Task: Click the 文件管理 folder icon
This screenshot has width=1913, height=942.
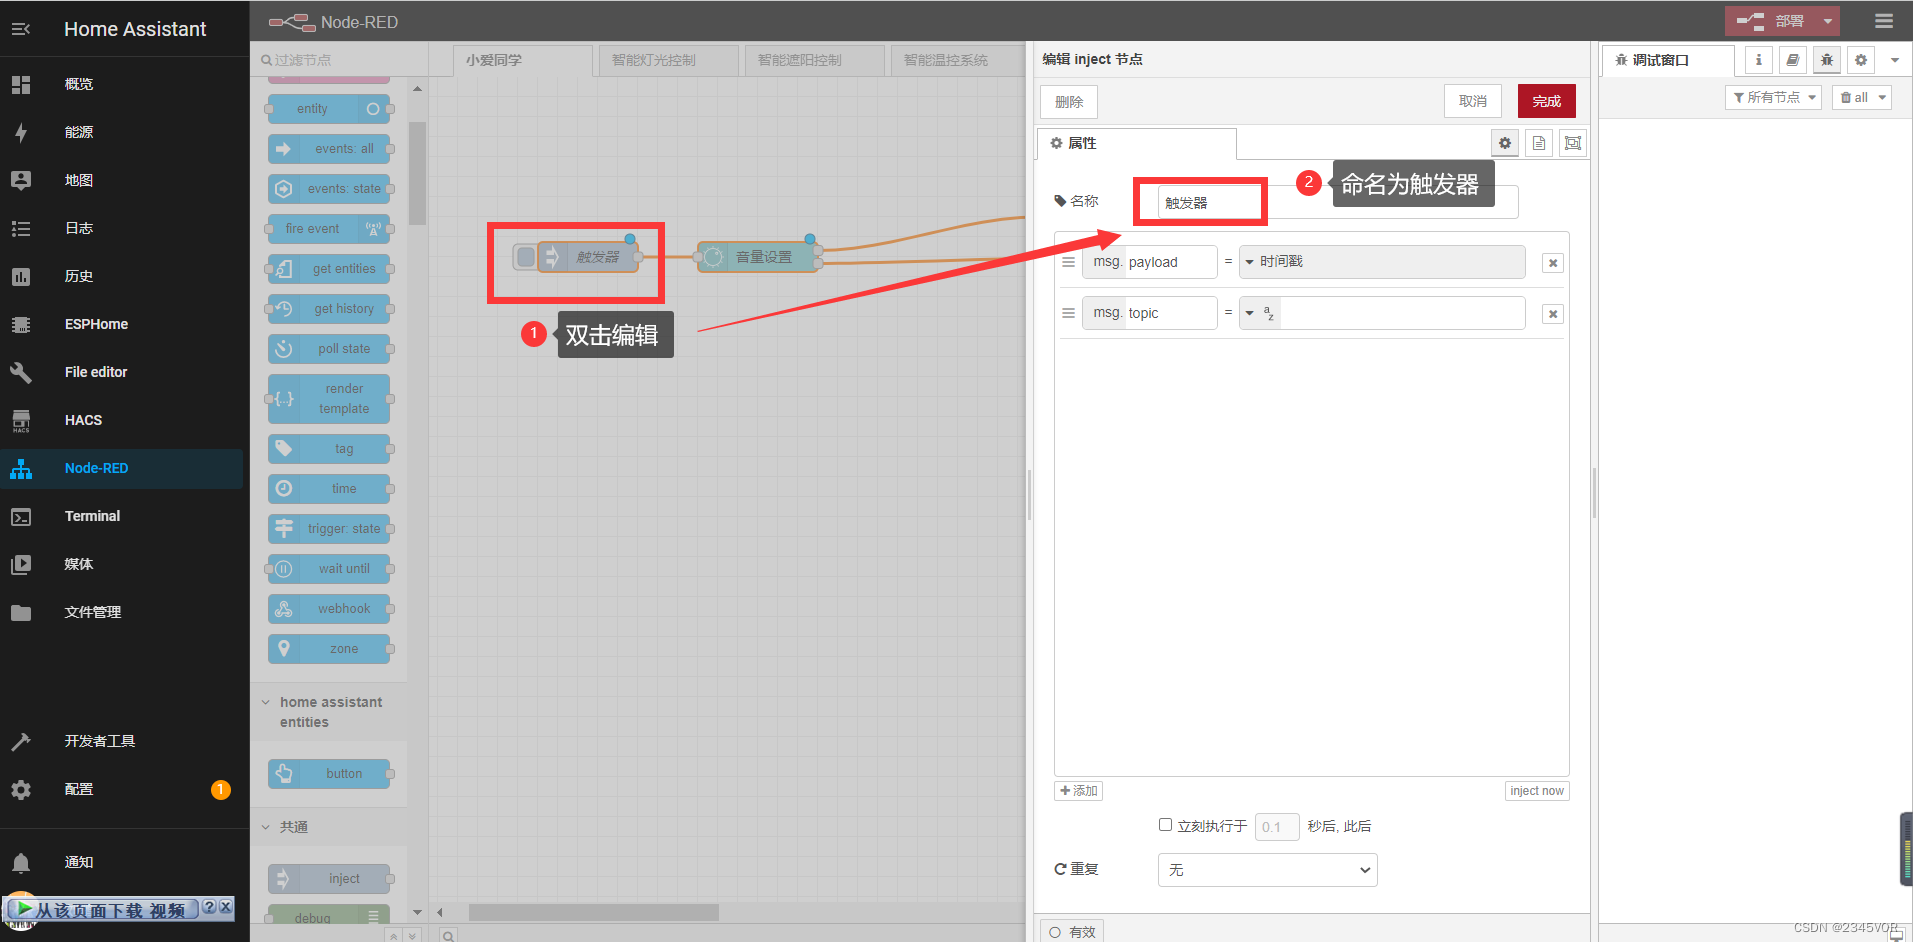Action: coord(21,612)
